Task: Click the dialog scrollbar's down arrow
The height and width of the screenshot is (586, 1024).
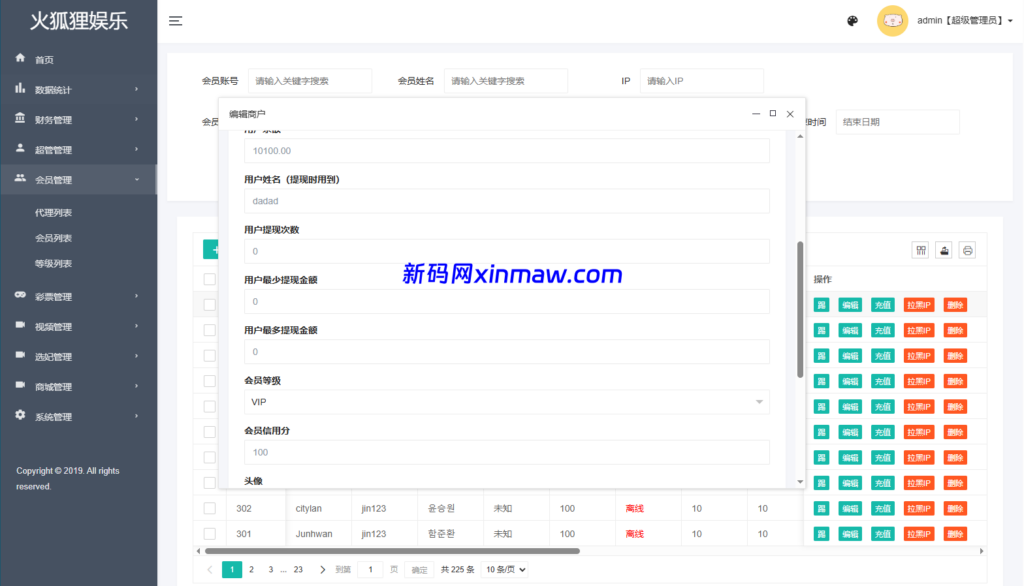Action: coord(800,482)
